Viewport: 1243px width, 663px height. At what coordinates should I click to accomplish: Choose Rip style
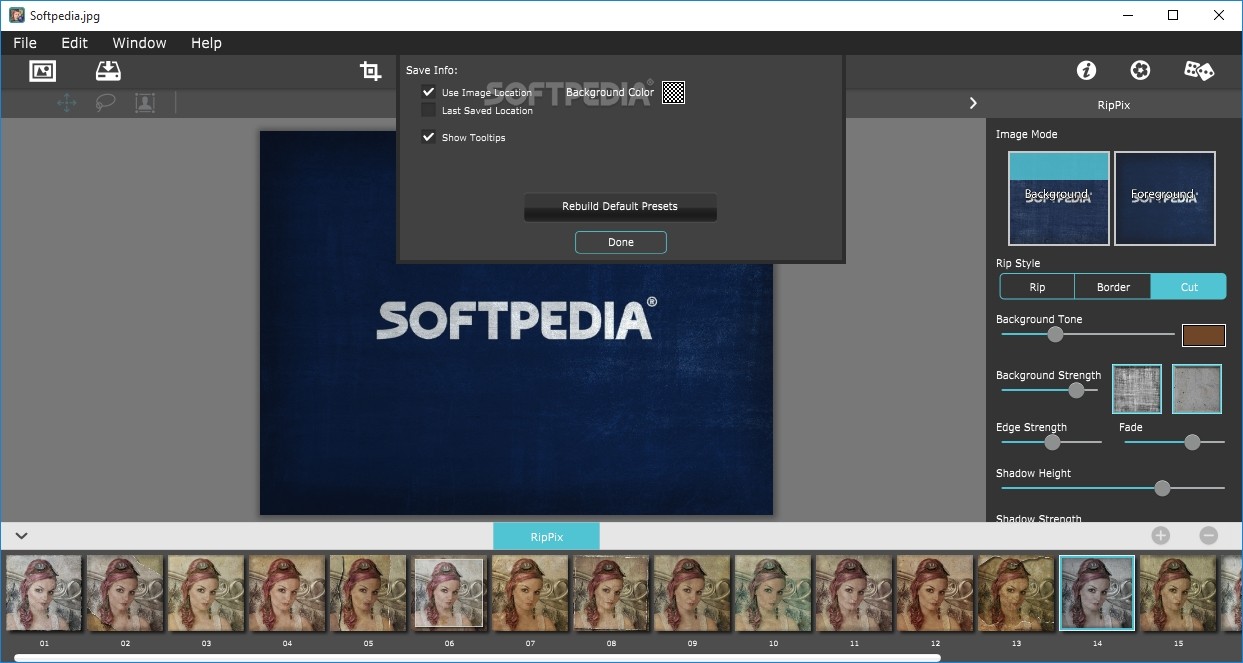tap(1037, 287)
